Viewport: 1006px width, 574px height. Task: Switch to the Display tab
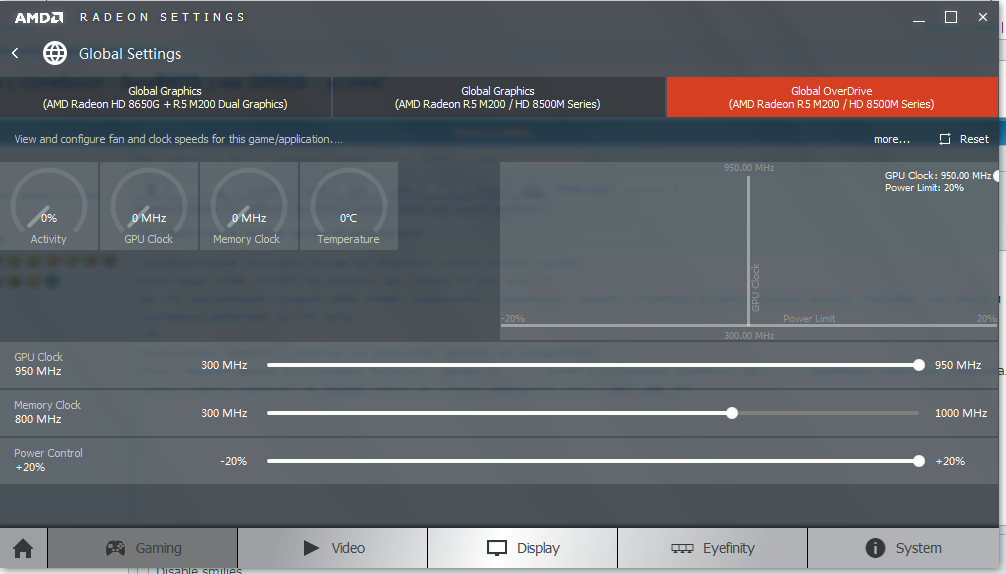point(522,548)
